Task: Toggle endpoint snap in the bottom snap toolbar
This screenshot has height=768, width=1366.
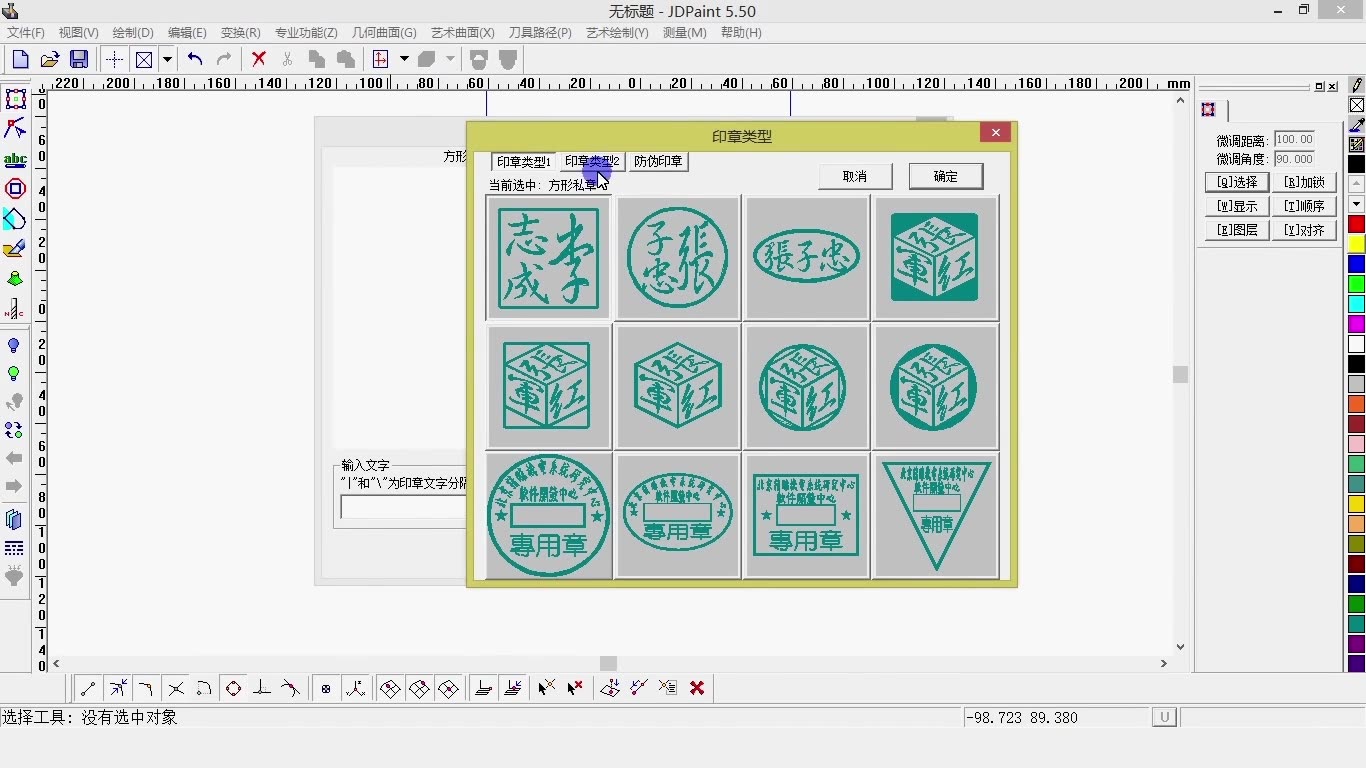Action: 87,688
